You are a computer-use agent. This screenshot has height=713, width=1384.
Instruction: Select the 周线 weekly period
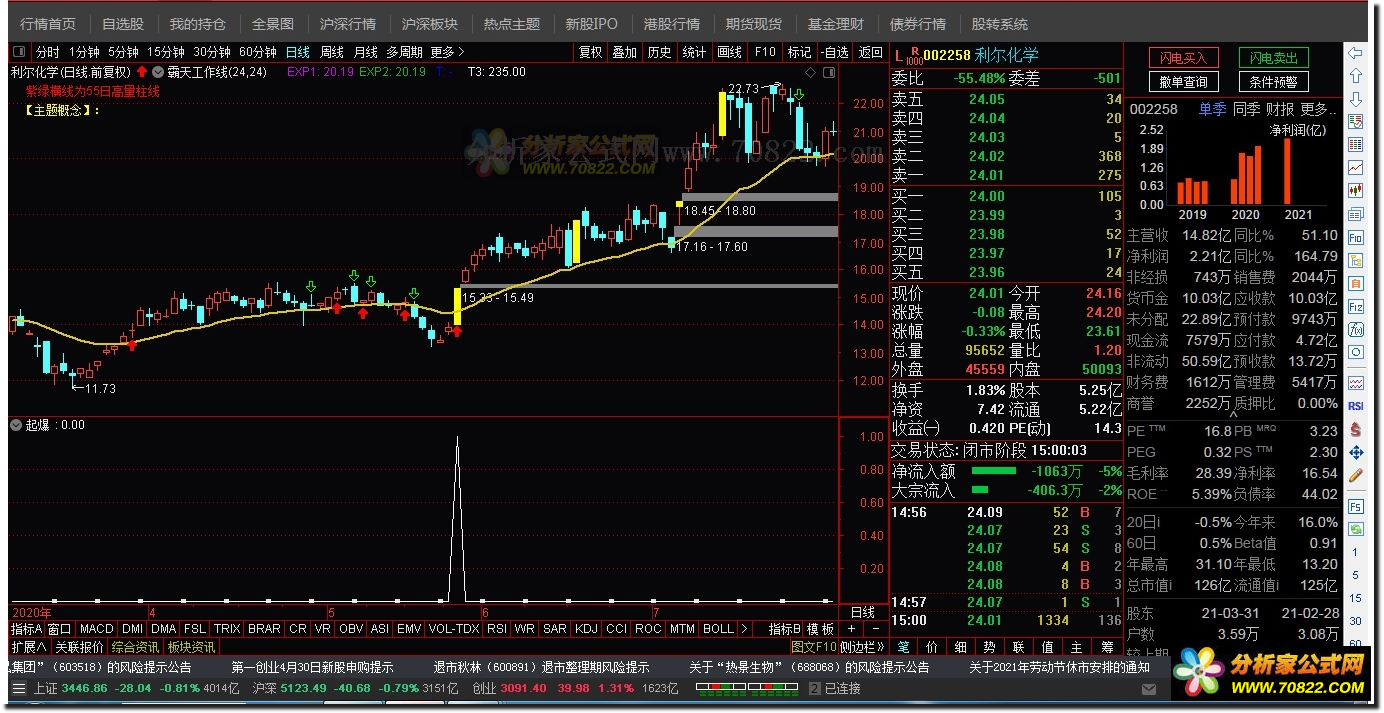pyautogui.click(x=332, y=52)
